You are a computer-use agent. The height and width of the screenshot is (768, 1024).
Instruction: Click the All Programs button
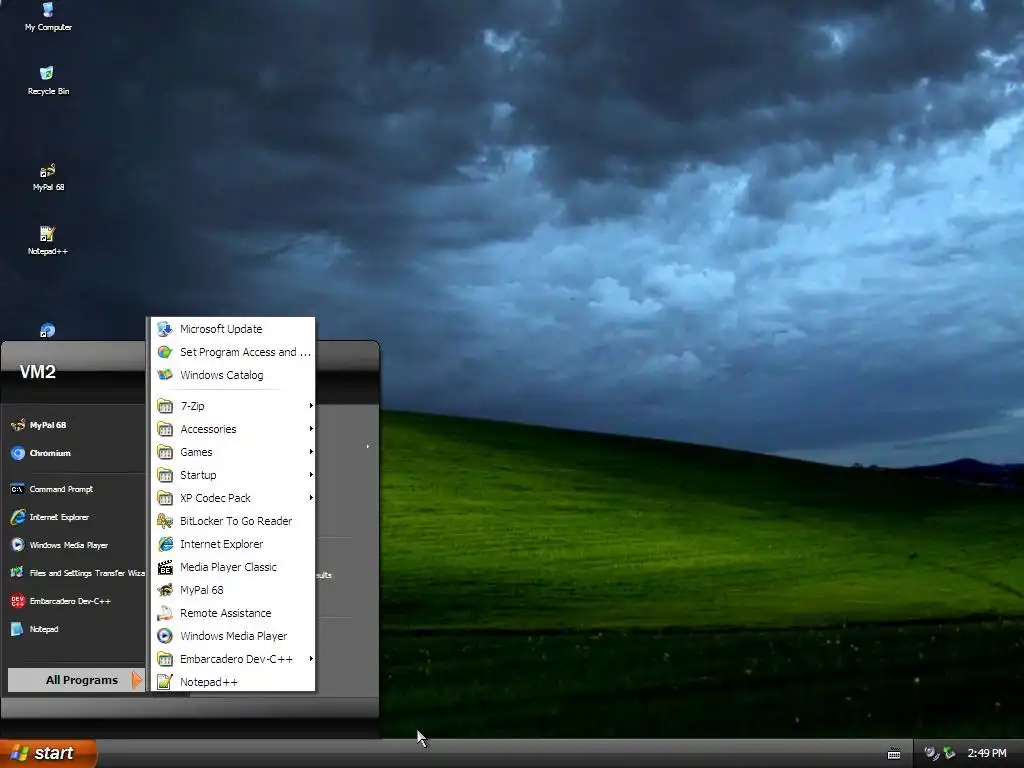75,680
